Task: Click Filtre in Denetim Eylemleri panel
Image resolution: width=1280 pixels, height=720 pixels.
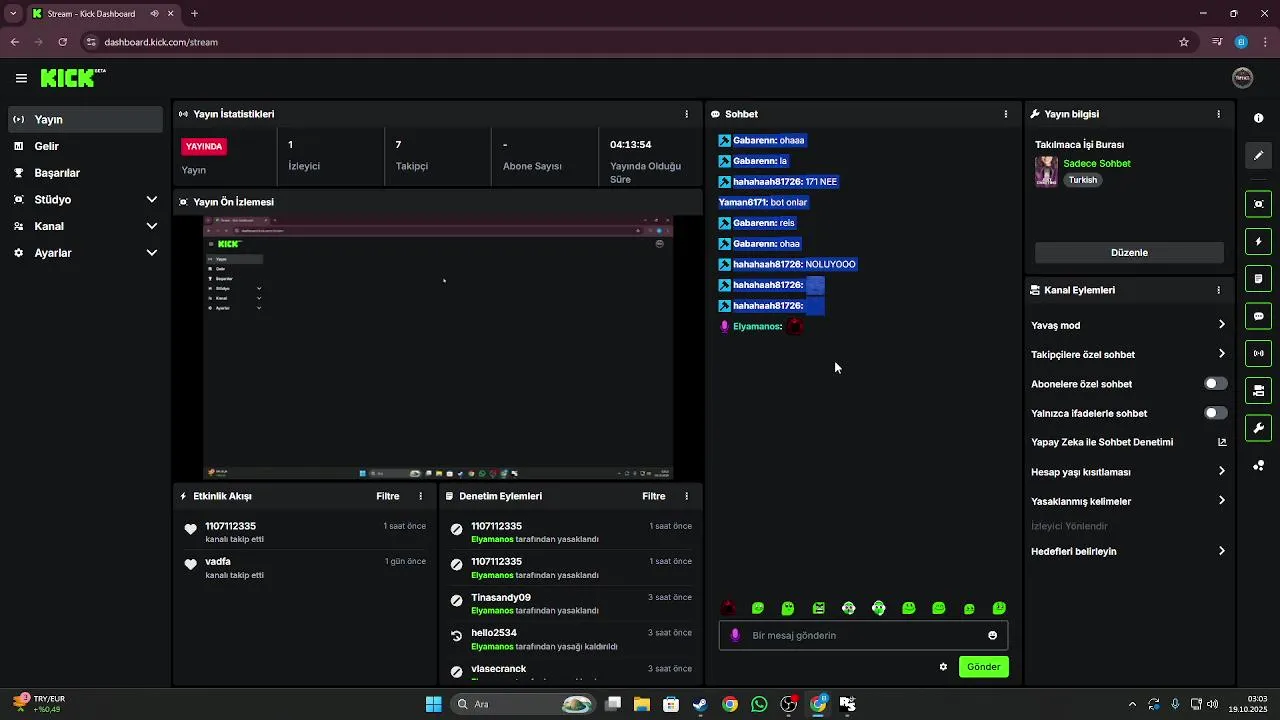Action: pos(654,496)
